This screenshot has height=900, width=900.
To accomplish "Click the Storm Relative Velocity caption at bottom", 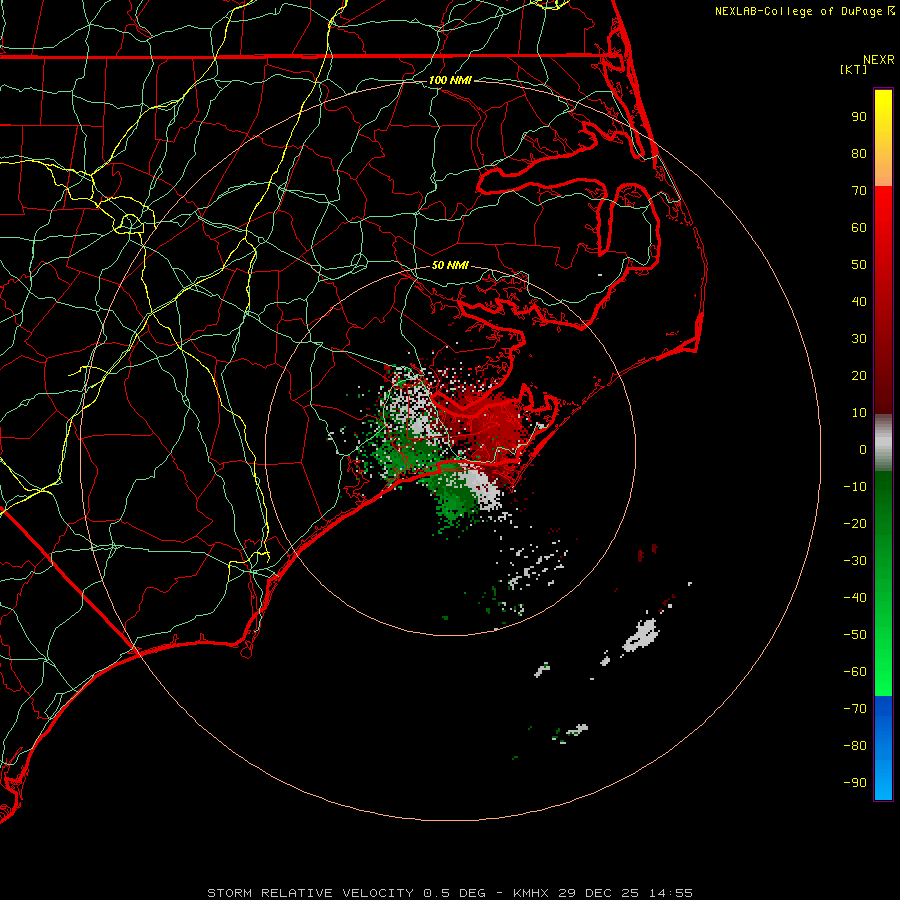I will (450, 893).
